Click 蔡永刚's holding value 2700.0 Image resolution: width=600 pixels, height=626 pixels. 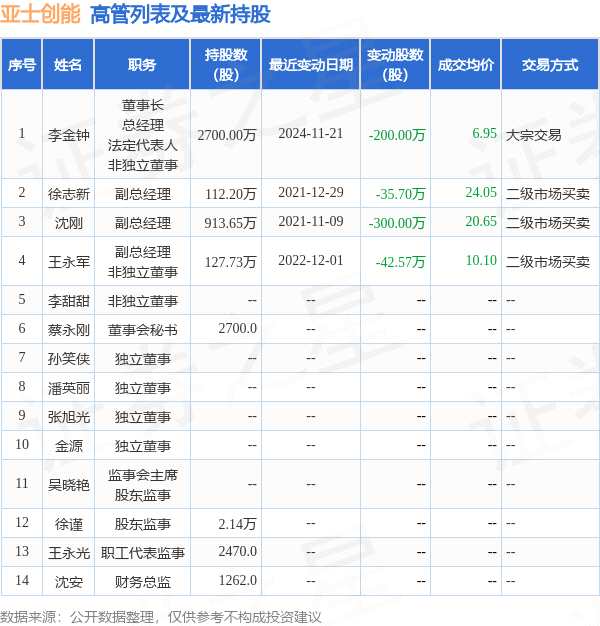click(x=237, y=328)
